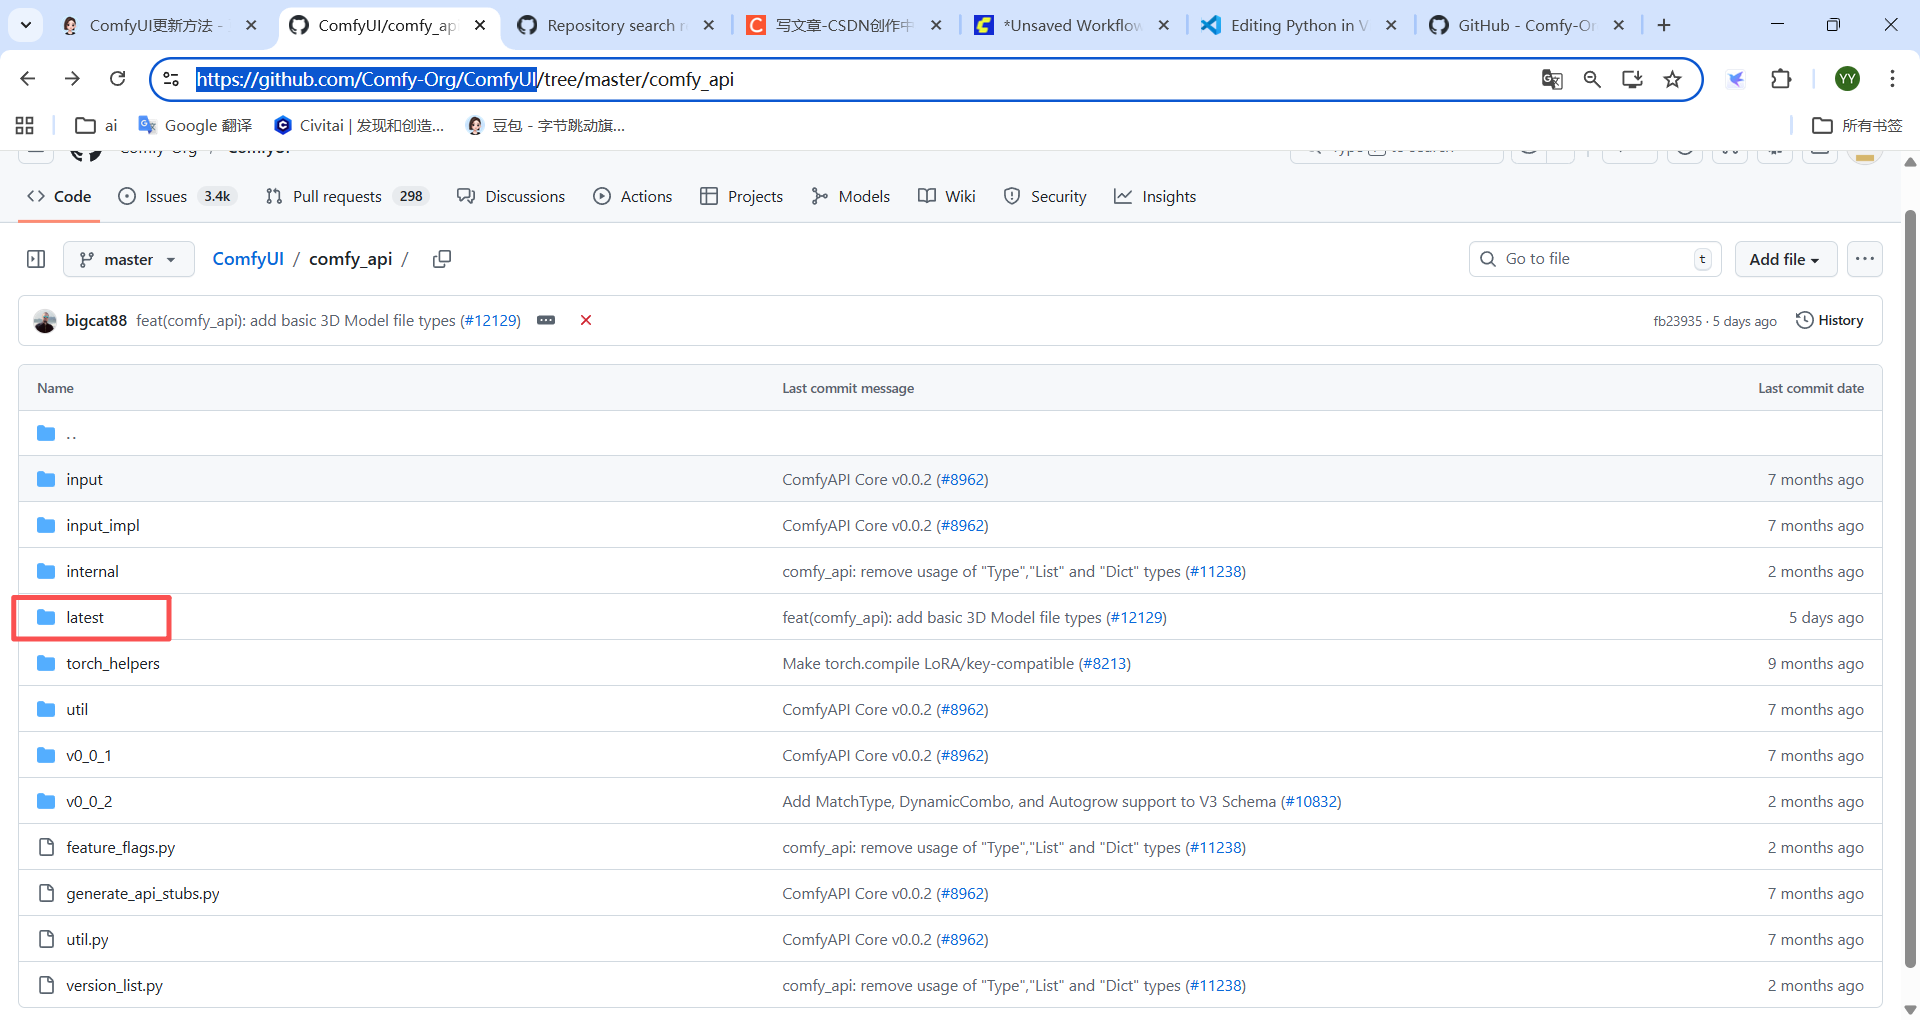Click the page vertical scrollbar

coord(1910,588)
